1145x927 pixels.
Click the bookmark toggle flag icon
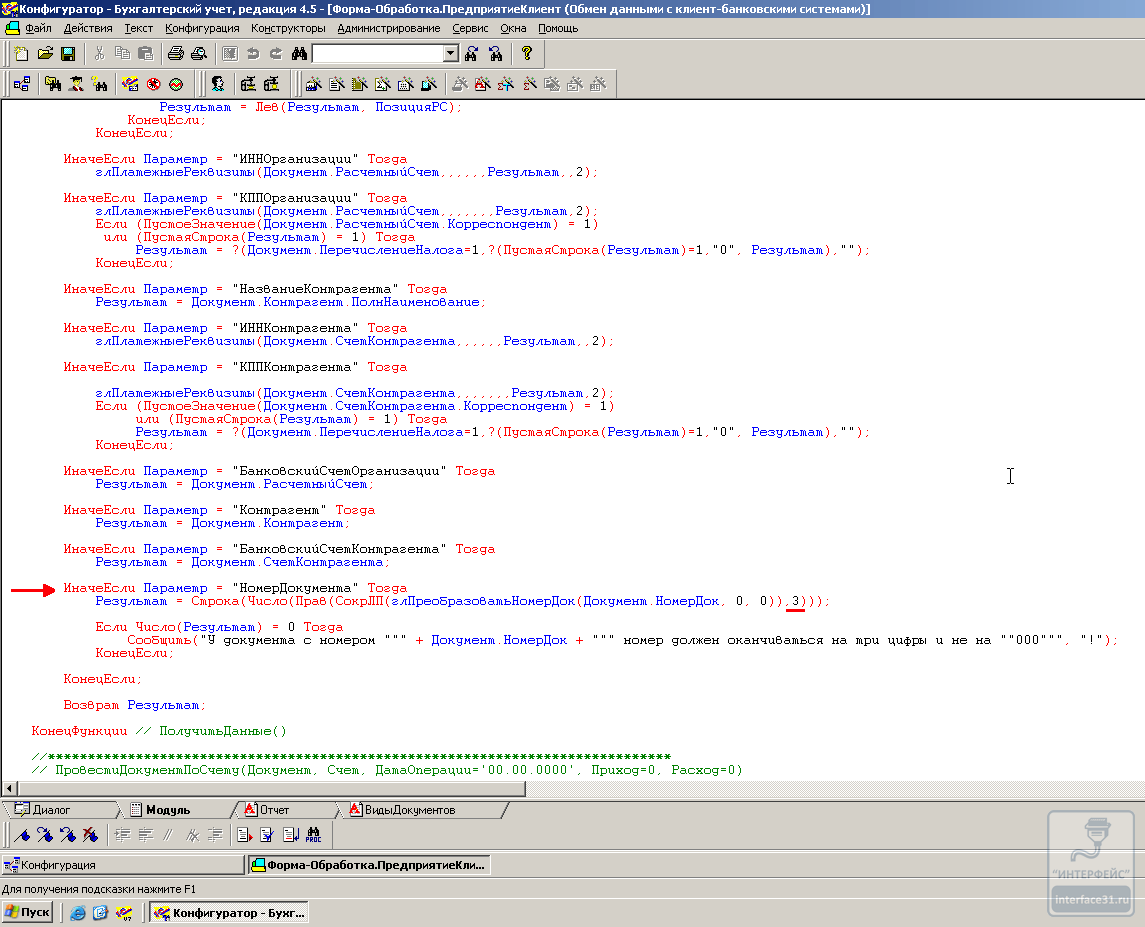point(22,835)
